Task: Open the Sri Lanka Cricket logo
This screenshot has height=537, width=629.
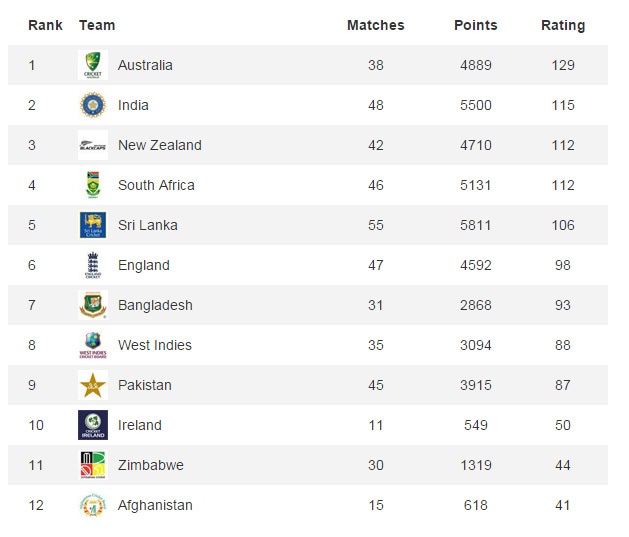Action: click(x=93, y=225)
